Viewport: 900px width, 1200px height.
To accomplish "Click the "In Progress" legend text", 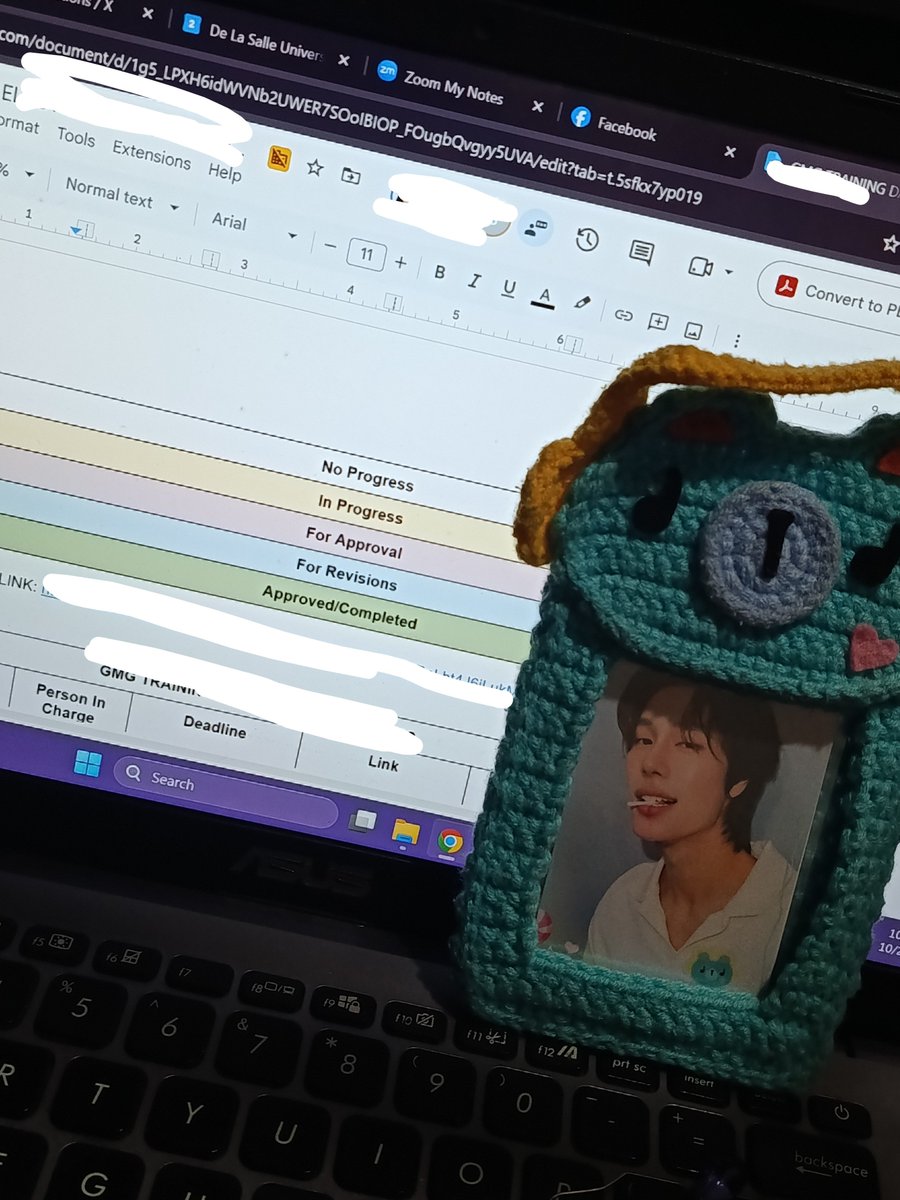I will [360, 510].
